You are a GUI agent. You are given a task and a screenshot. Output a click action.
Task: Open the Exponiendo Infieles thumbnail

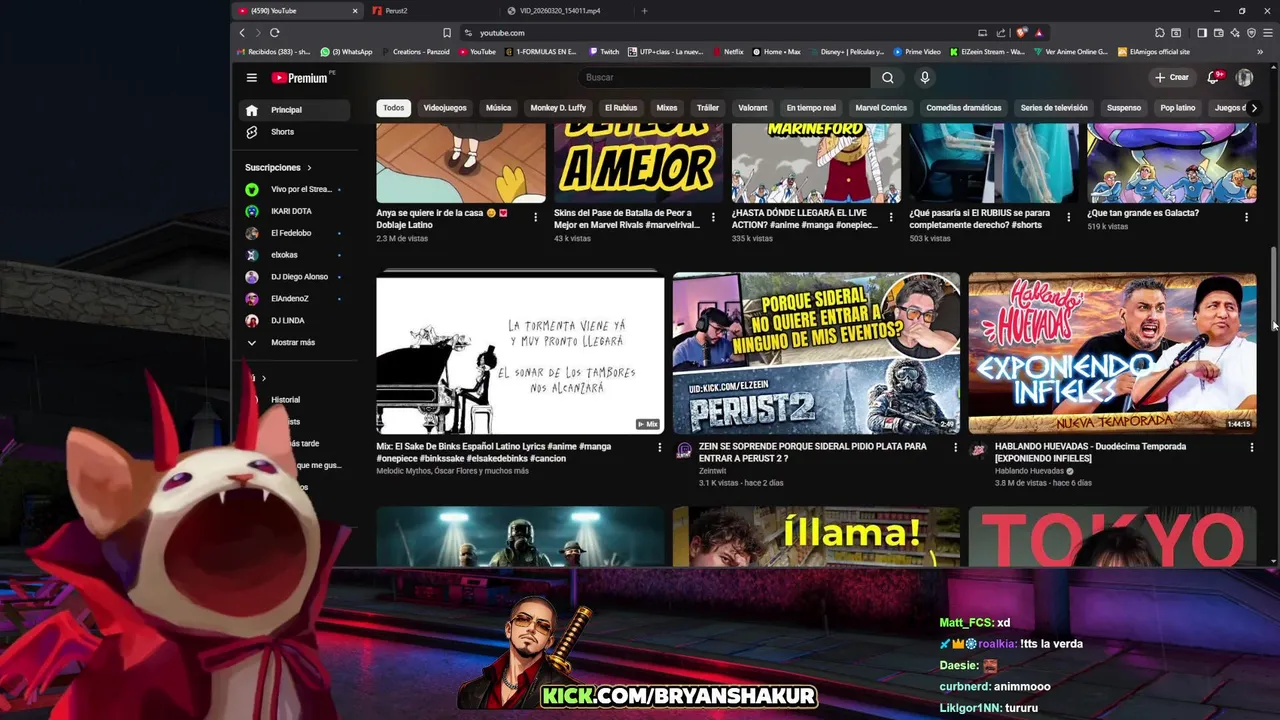tap(1112, 353)
